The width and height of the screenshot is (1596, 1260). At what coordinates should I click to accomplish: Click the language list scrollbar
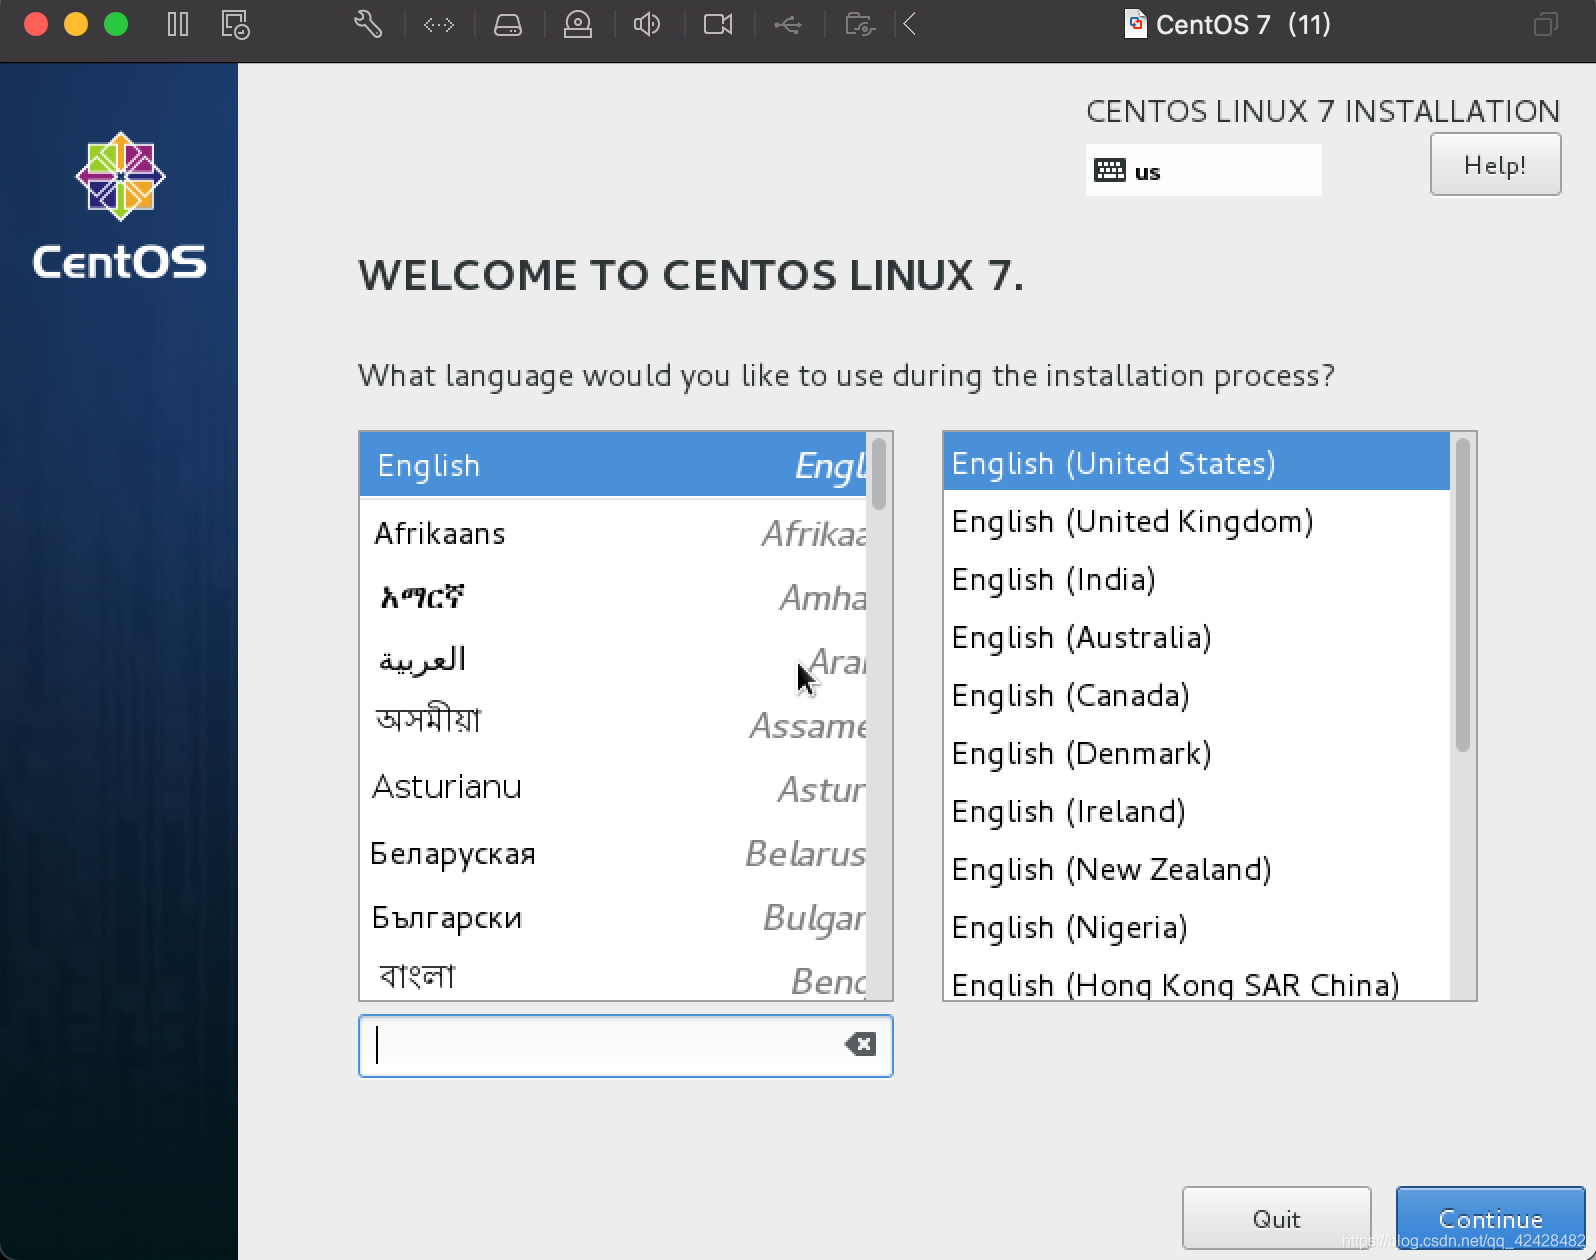pos(879,474)
